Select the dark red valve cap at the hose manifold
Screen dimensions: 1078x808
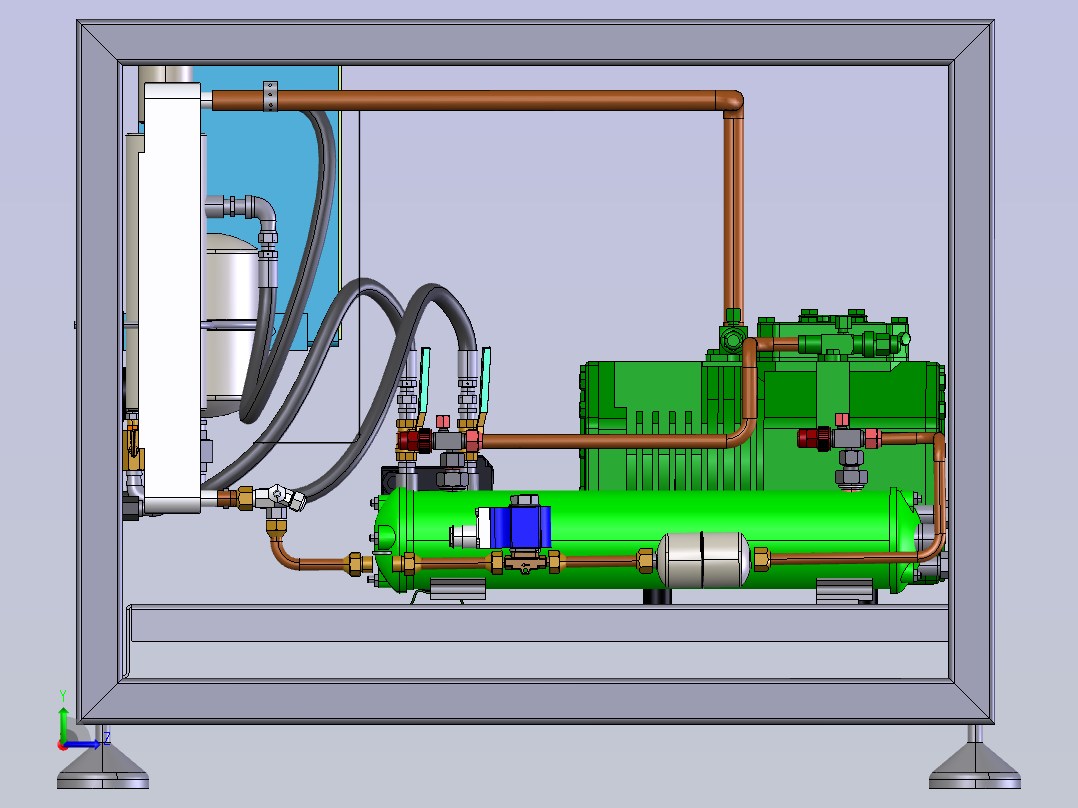(415, 440)
